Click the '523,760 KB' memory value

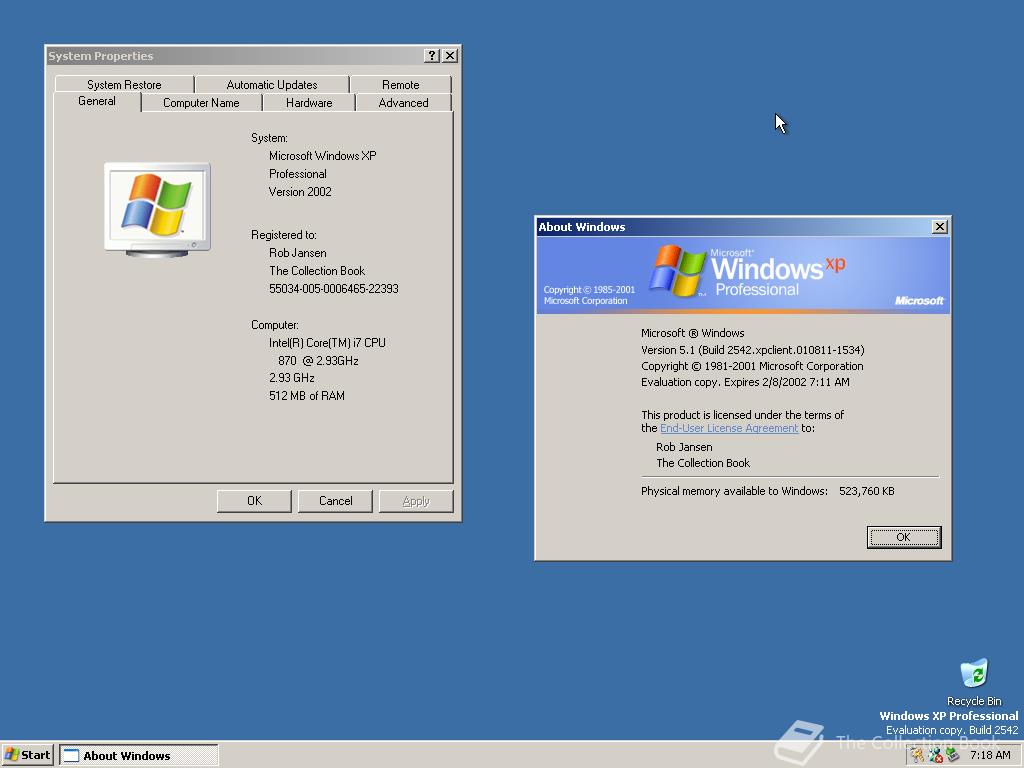[x=867, y=491]
